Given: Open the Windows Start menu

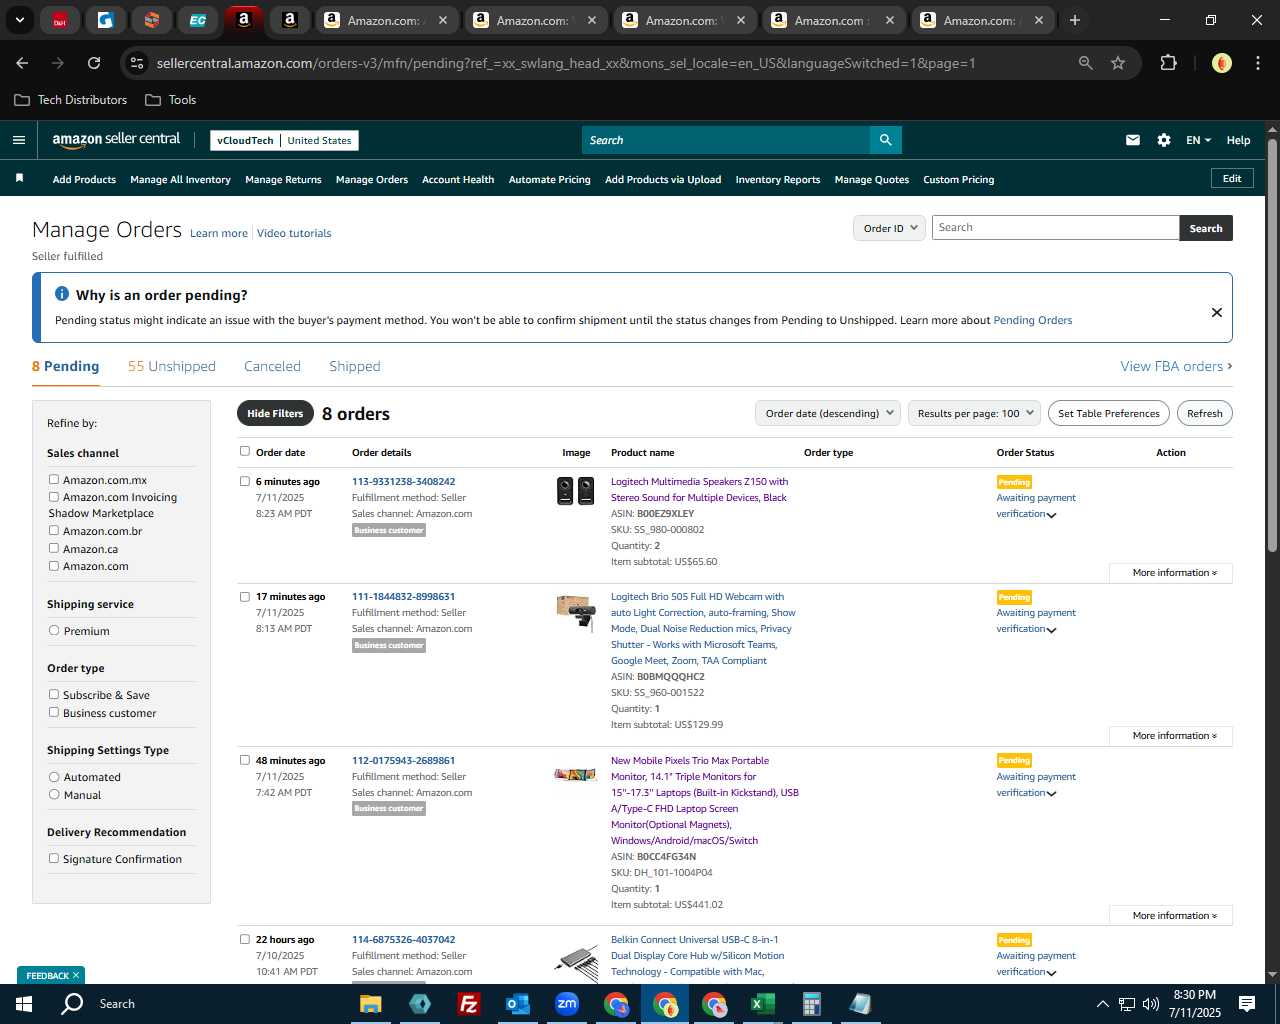Looking at the screenshot, I should pos(24,1004).
